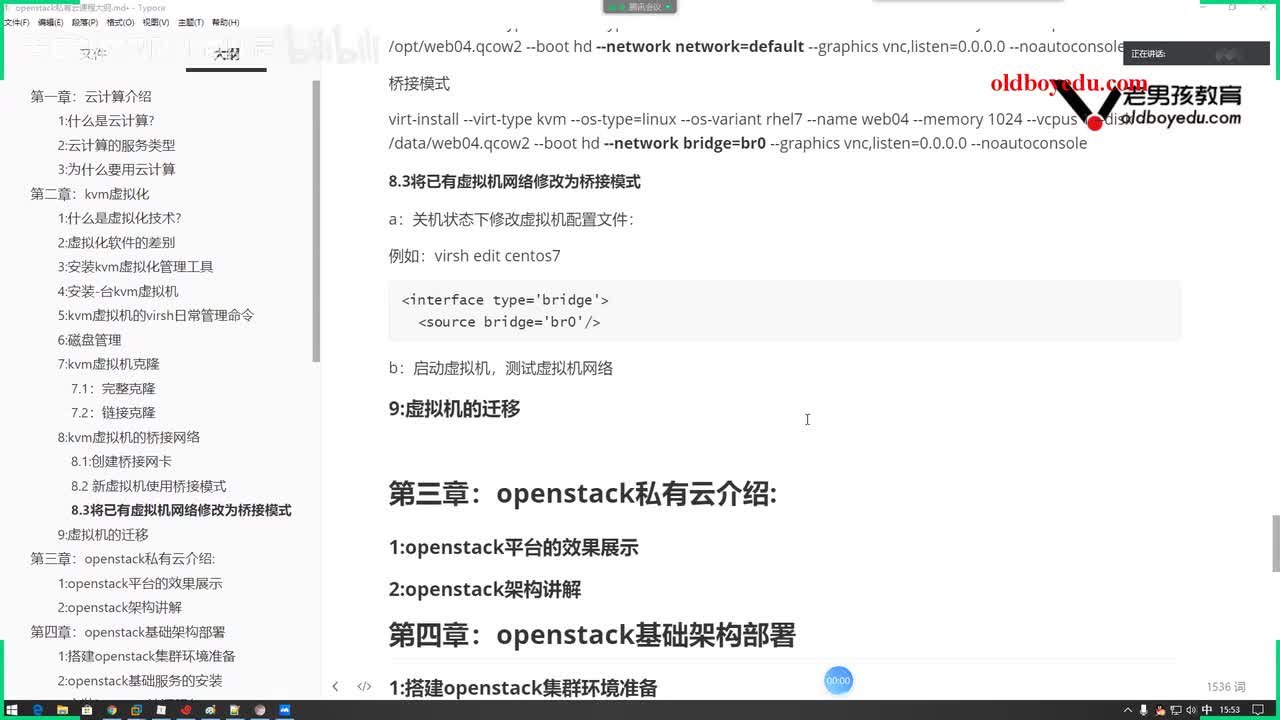Open volume control in system tray
This screenshot has width=1280, height=720.
[1191, 709]
